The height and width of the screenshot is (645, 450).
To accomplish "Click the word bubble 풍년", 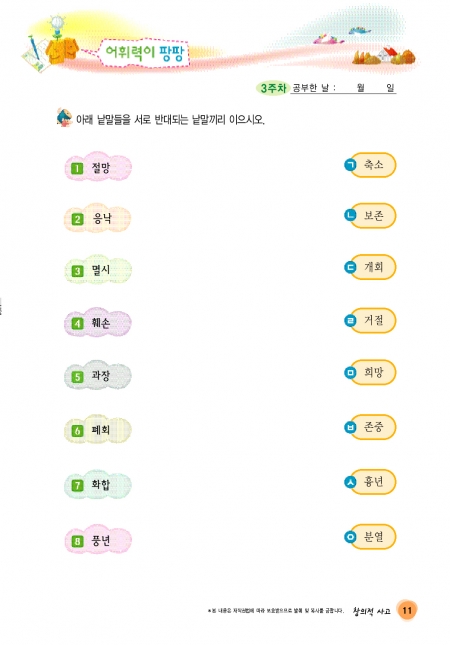I will click(x=98, y=540).
